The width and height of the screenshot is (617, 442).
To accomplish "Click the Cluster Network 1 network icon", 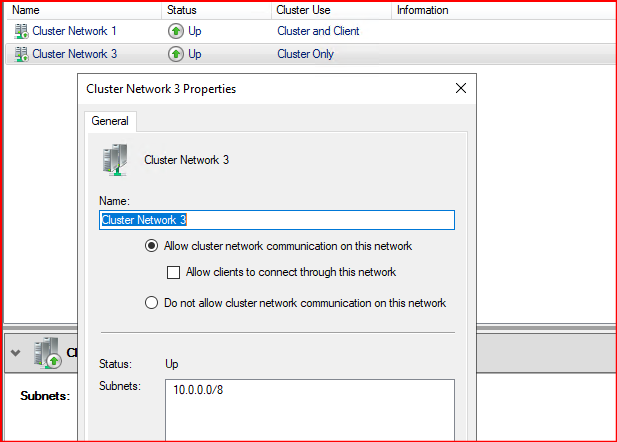I will 21,31.
